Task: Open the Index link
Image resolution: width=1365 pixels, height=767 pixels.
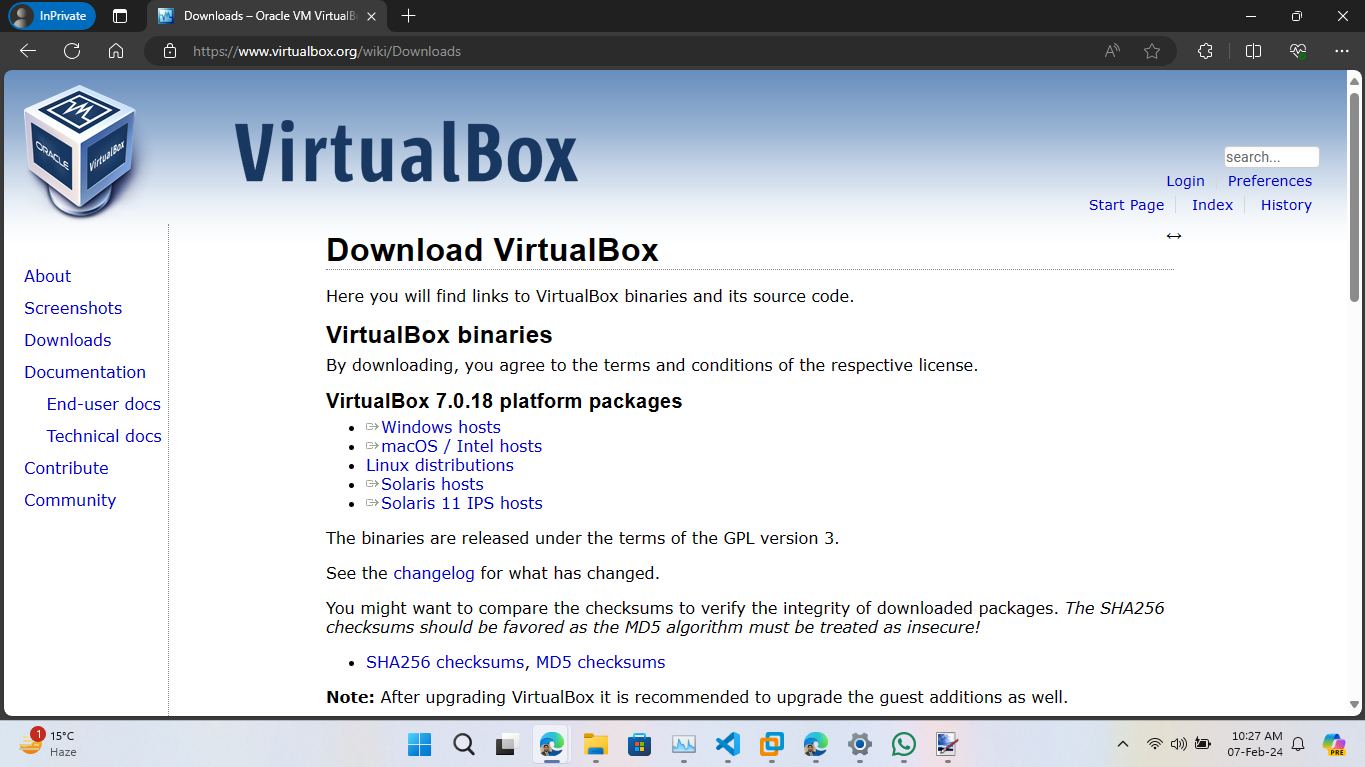Action: coord(1212,205)
